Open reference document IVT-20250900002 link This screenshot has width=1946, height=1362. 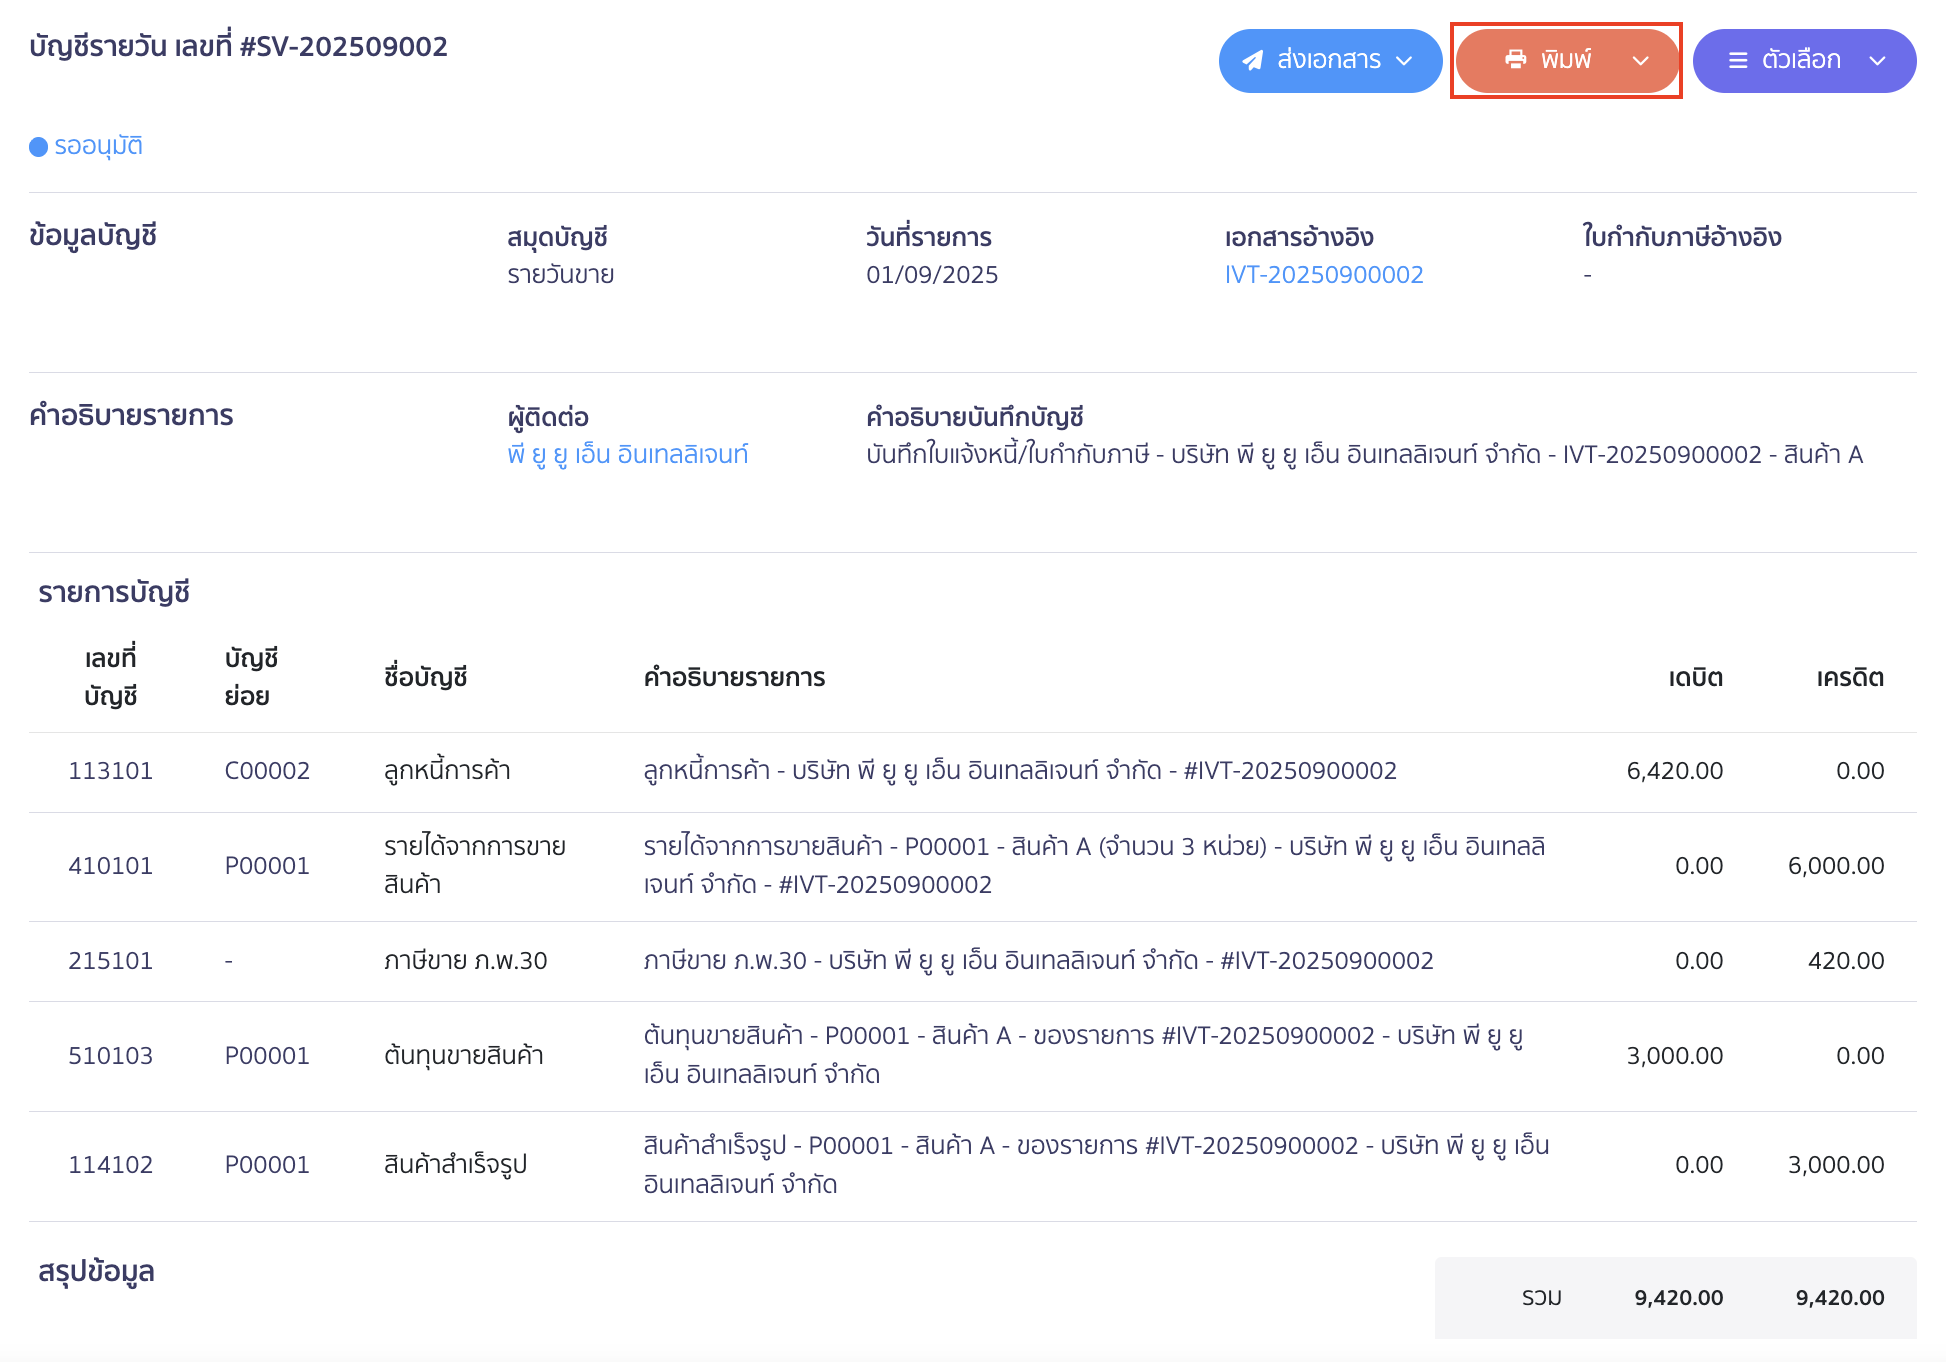[1323, 275]
